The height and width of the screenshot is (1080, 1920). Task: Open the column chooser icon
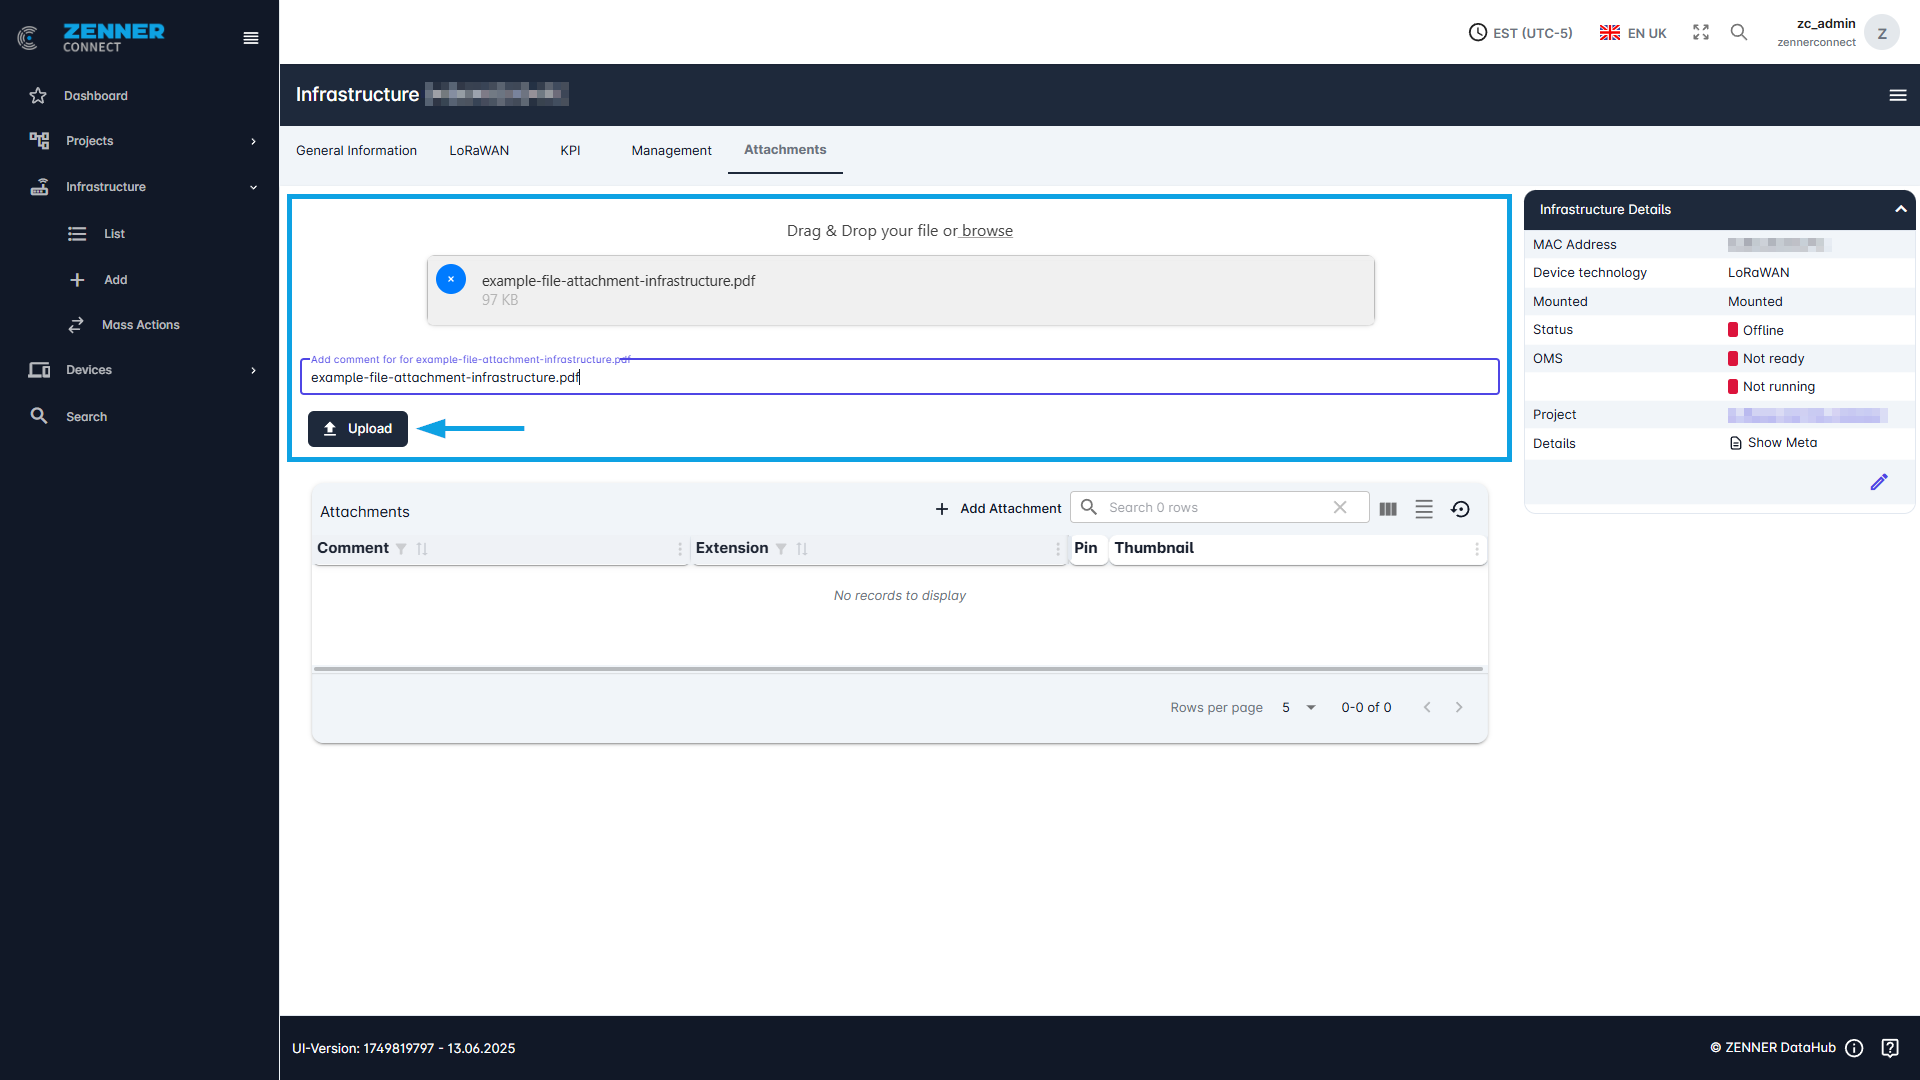[1388, 509]
